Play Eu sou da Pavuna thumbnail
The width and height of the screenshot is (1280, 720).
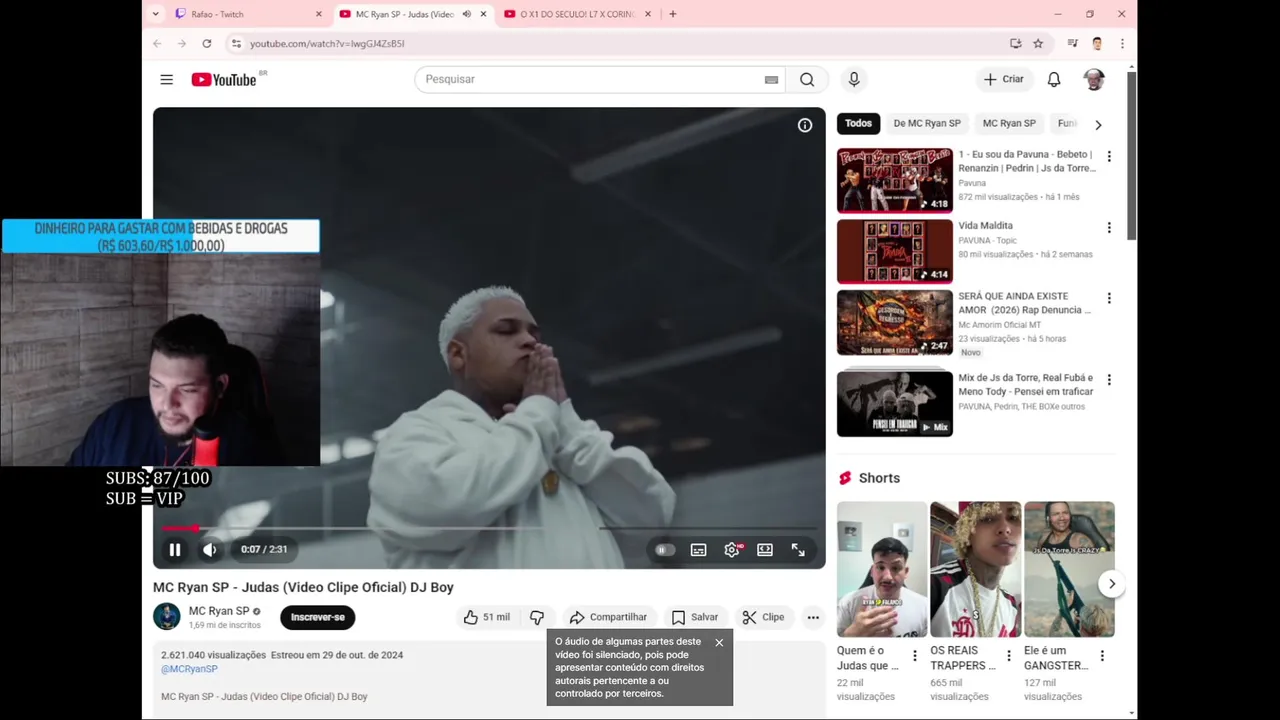[x=895, y=181]
